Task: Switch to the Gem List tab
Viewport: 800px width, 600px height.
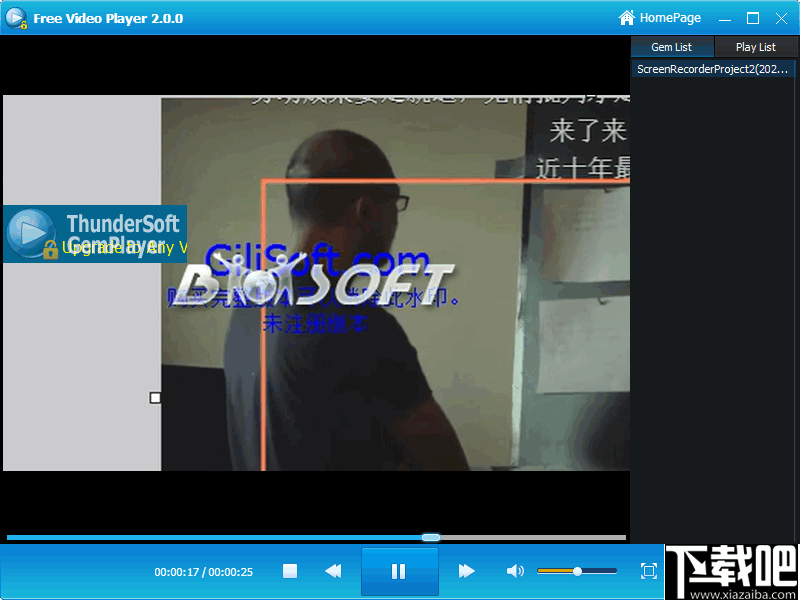Action: 672,46
